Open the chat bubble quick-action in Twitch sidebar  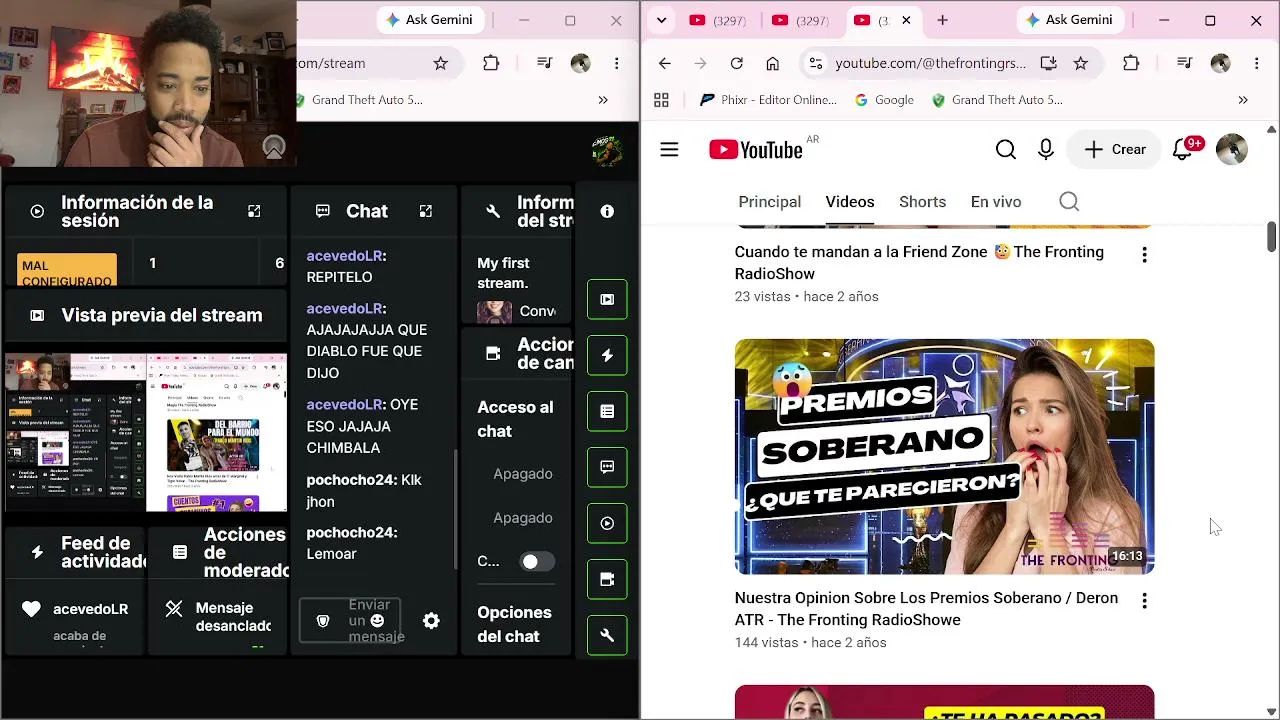click(x=607, y=467)
